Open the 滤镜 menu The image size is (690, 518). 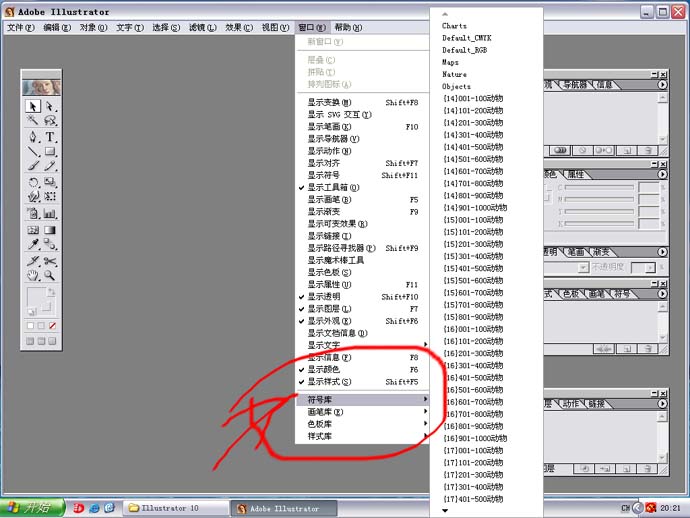pyautogui.click(x=202, y=27)
